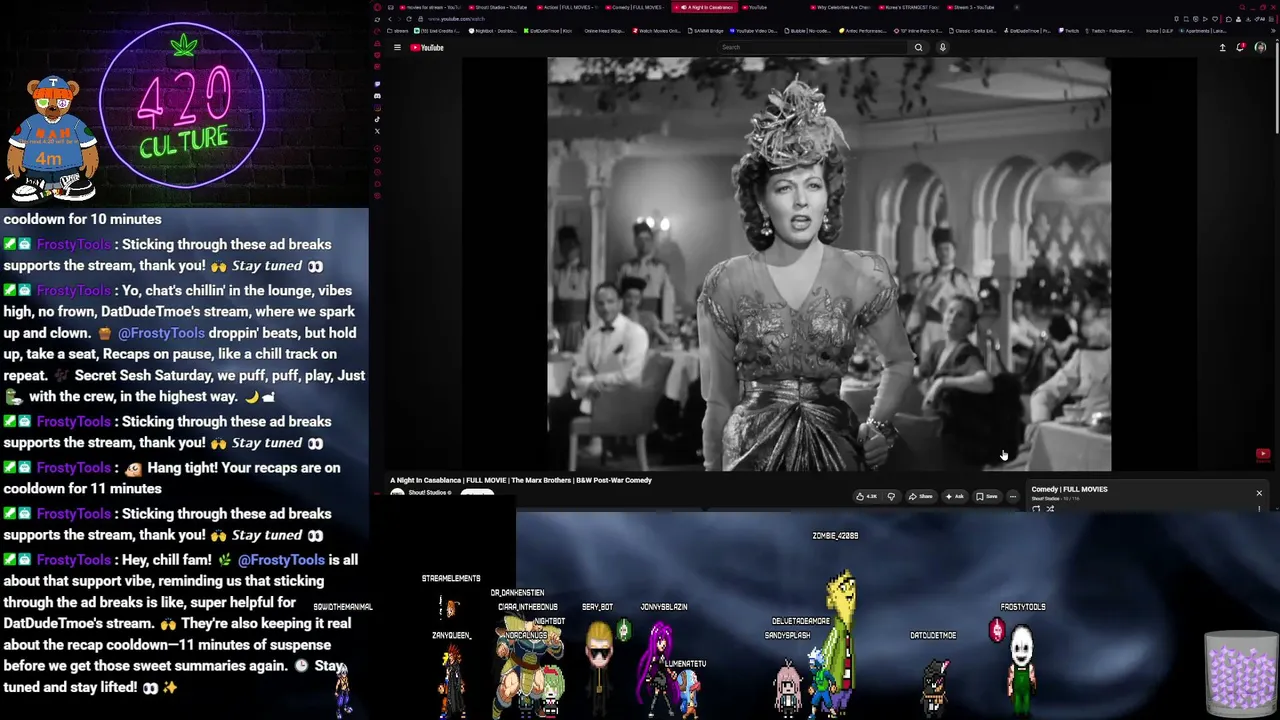1280x720 pixels.
Task: Play or pause the Casablanca video
Action: (828, 264)
